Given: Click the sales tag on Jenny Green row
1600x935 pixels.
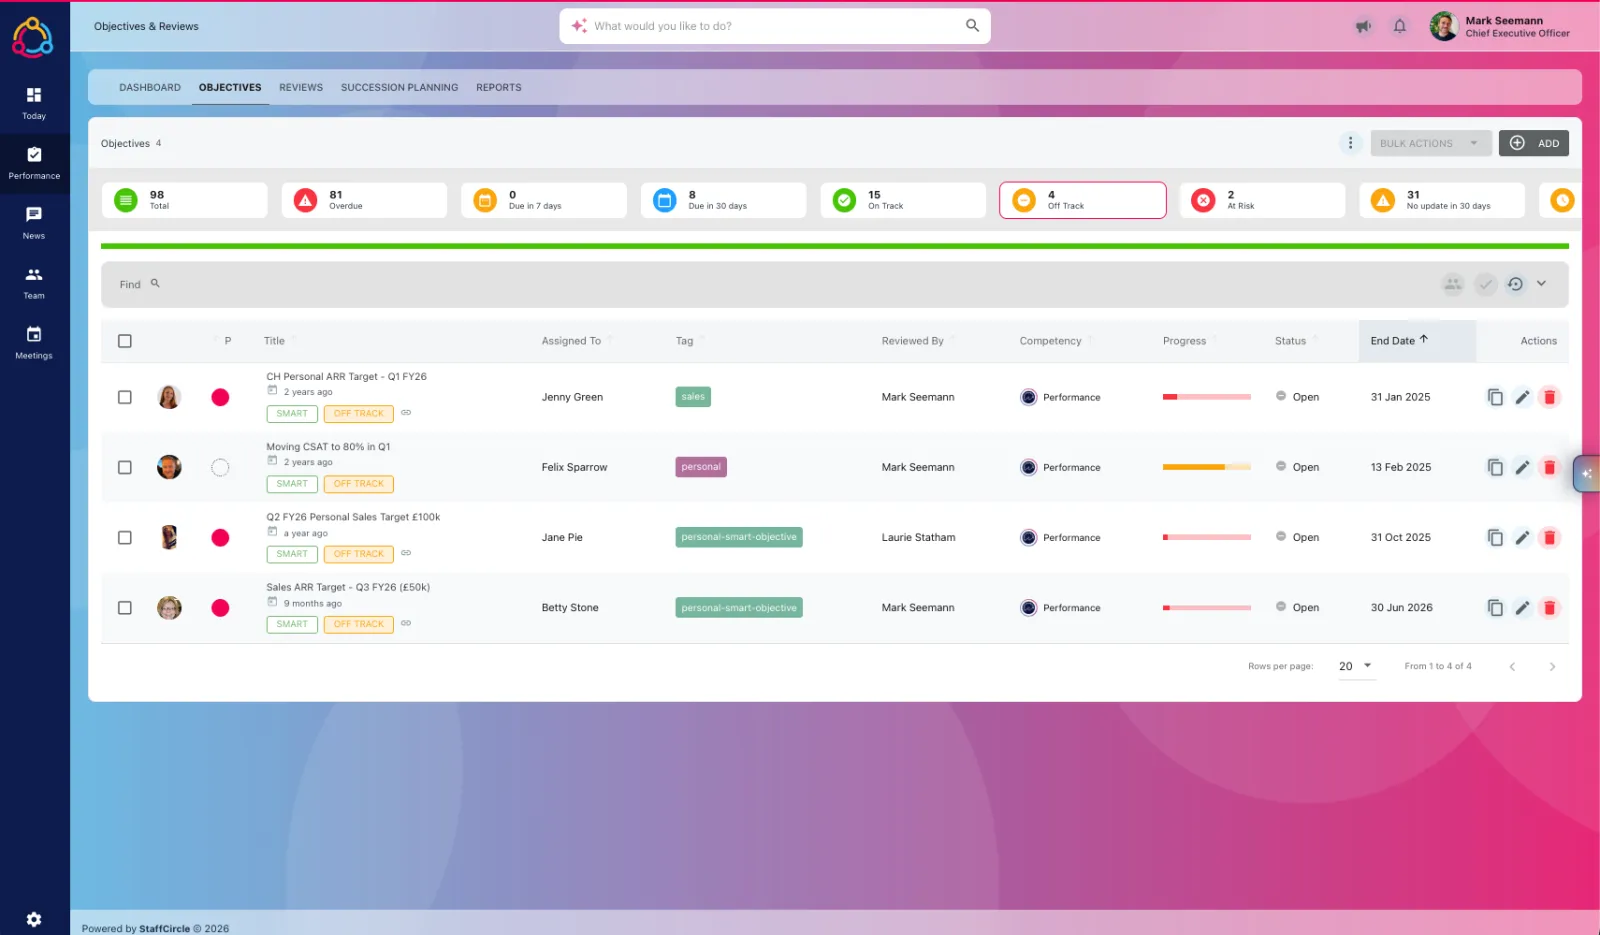Looking at the screenshot, I should tap(693, 397).
